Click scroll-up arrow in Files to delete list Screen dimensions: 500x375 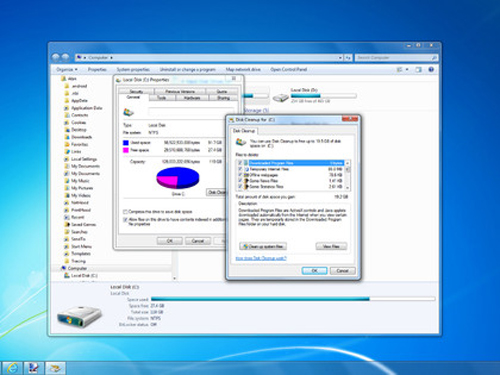[347, 163]
